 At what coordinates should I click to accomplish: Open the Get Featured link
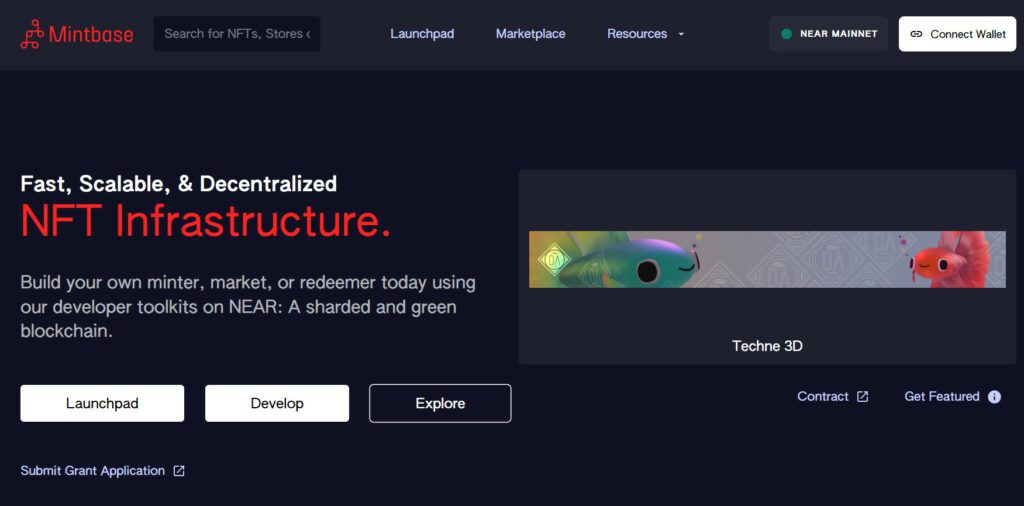tap(952, 396)
